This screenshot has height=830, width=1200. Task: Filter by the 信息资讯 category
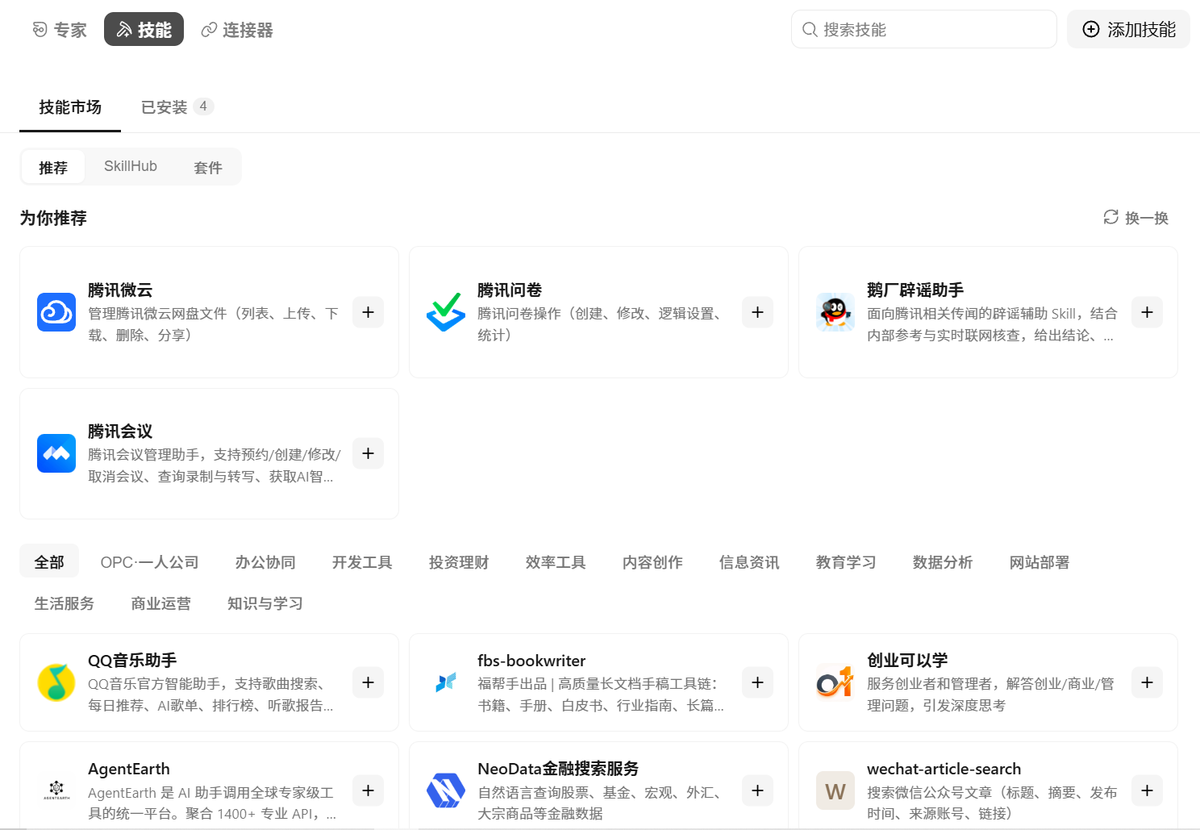(749, 562)
